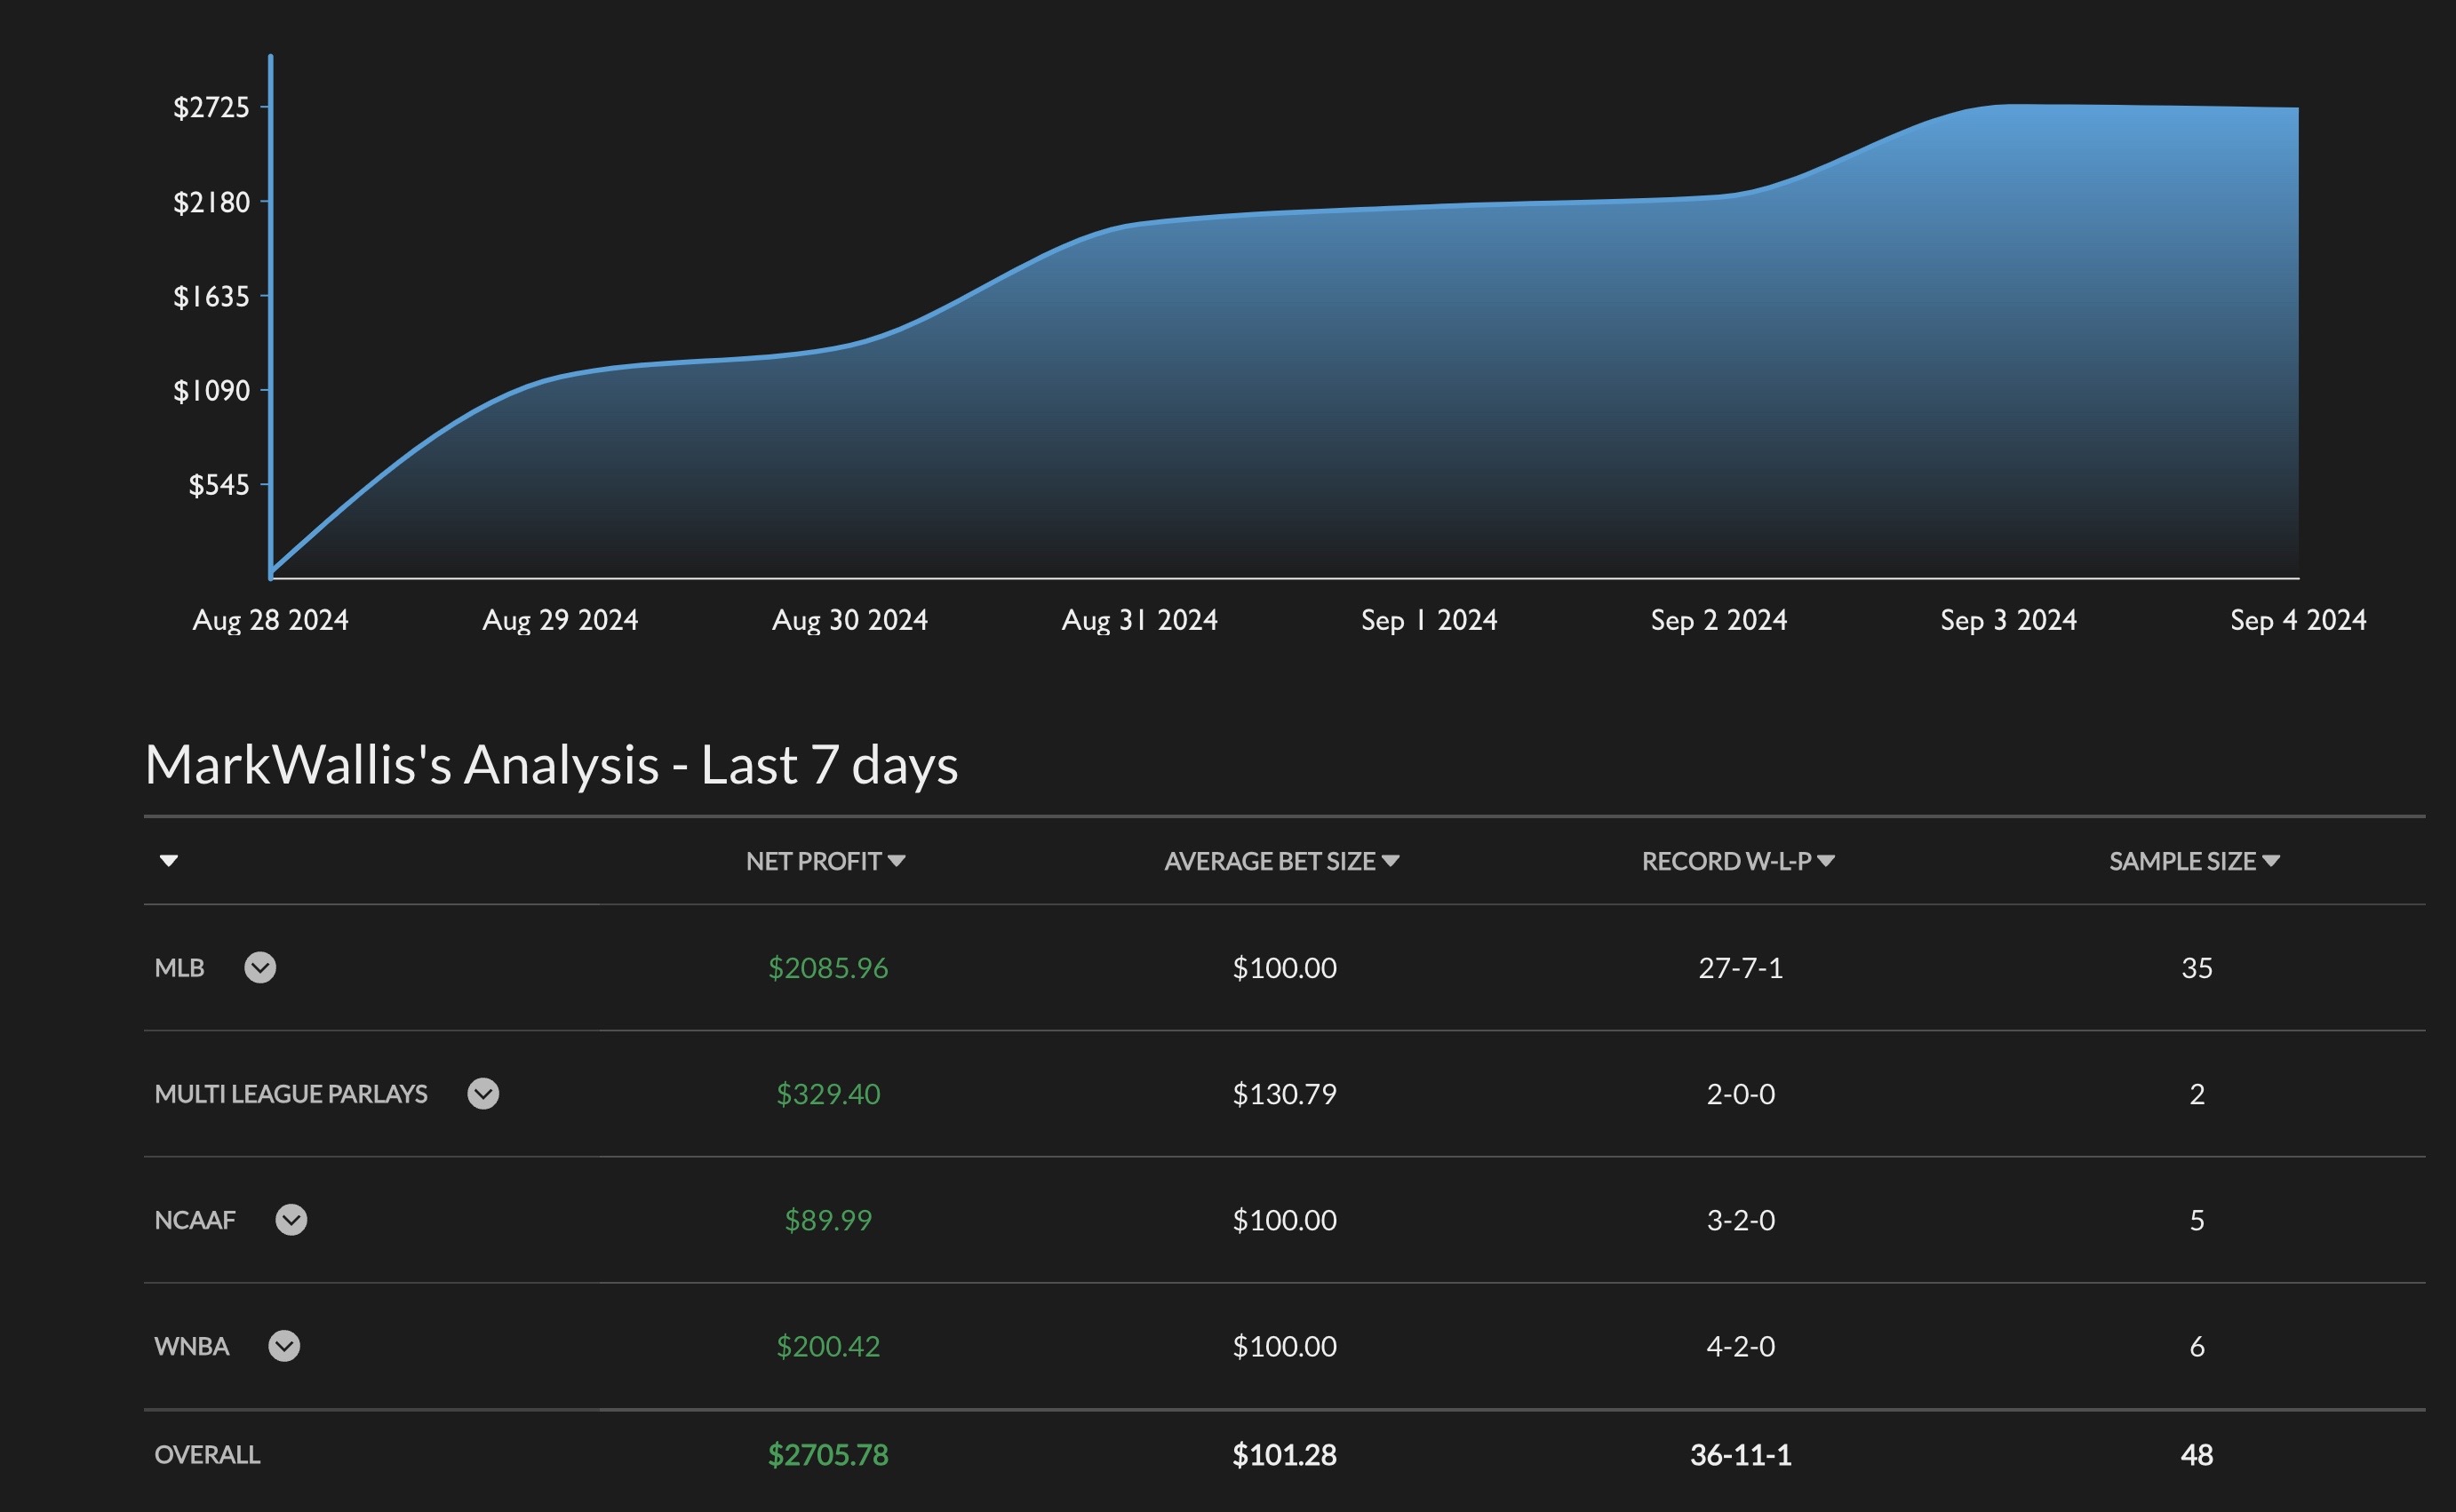Click parlays net profit $329.40
This screenshot has width=2456, height=1512.
(x=828, y=1093)
